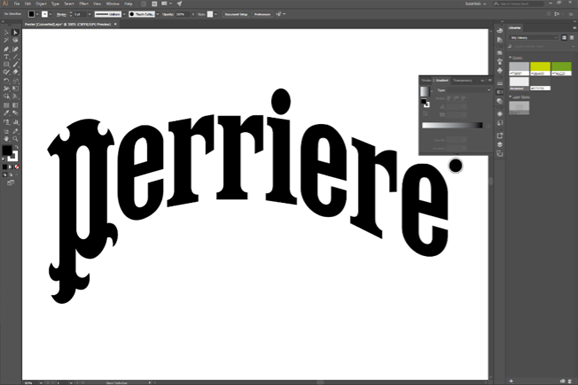Open the Type menu
The image size is (578, 385).
tap(55, 4)
